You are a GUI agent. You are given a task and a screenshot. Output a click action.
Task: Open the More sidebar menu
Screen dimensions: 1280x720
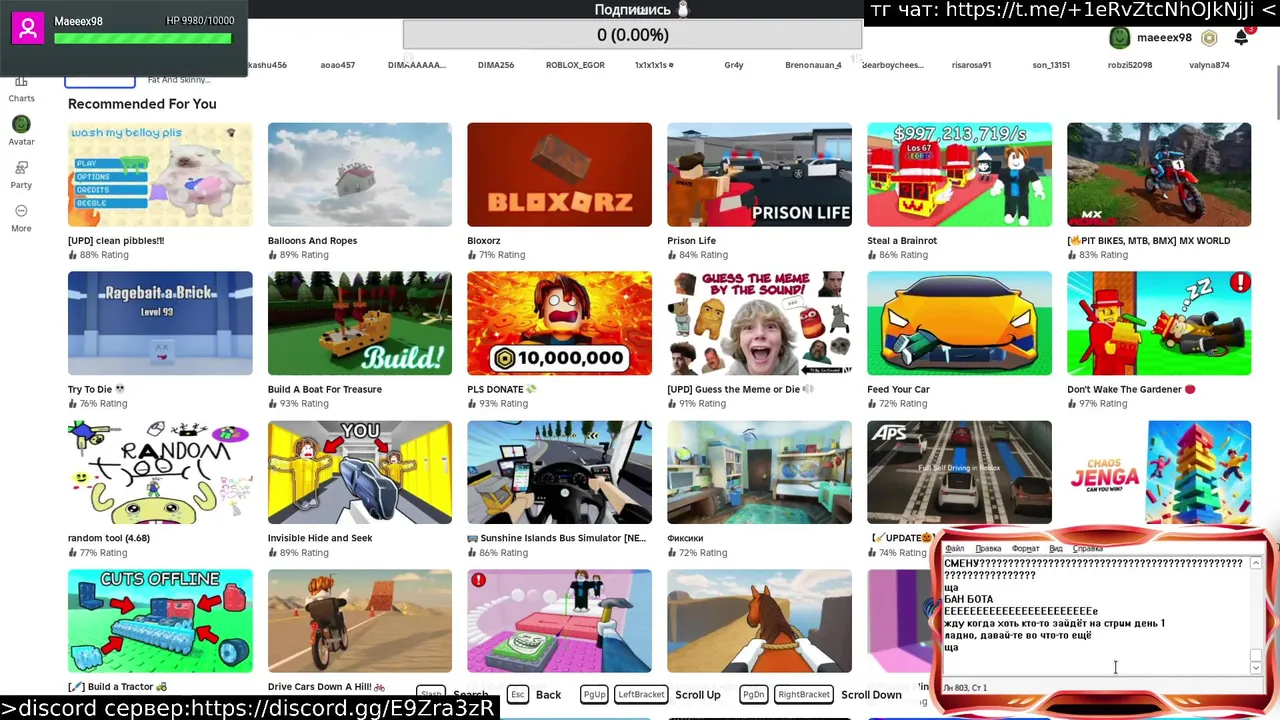pyautogui.click(x=21, y=211)
